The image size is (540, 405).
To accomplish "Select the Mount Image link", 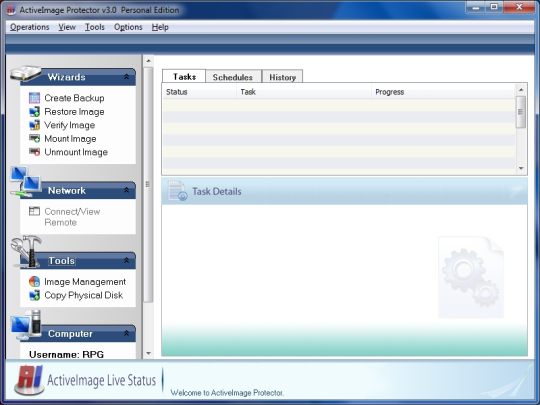I will point(70,138).
